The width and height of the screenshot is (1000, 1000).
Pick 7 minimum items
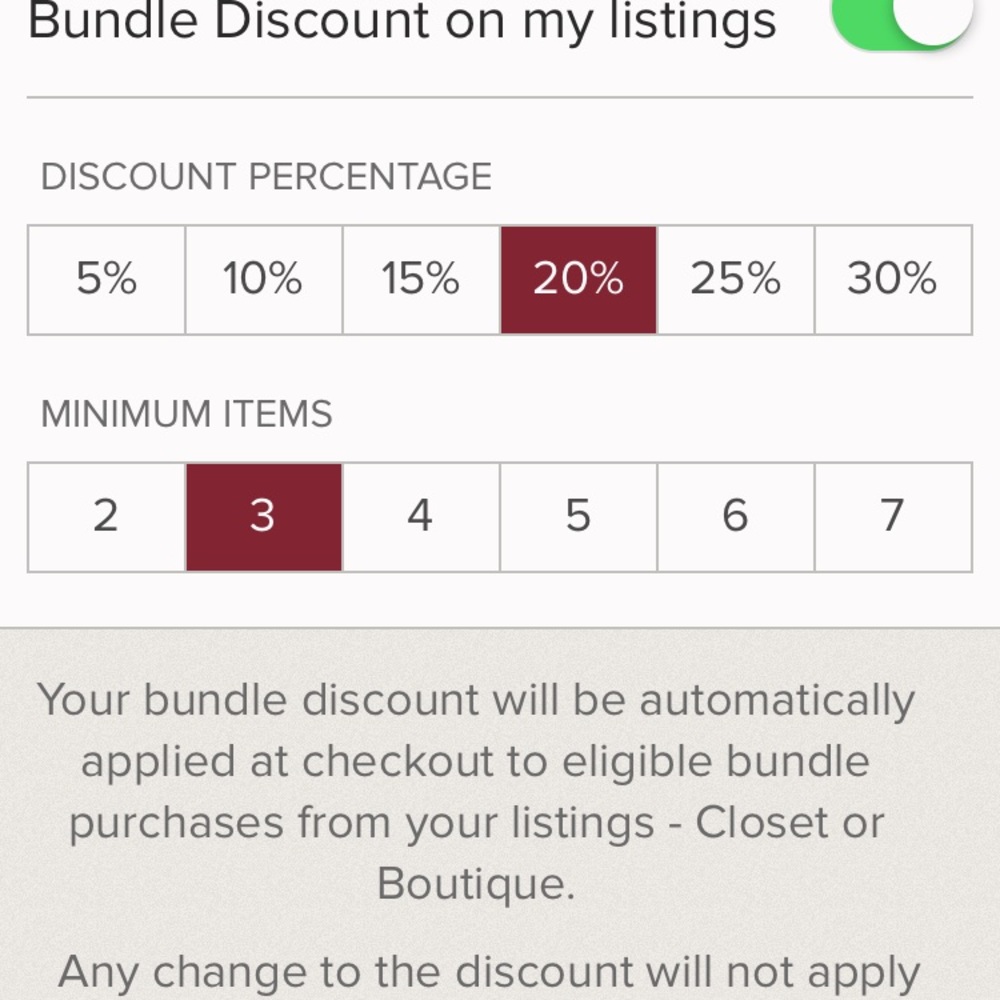(893, 517)
